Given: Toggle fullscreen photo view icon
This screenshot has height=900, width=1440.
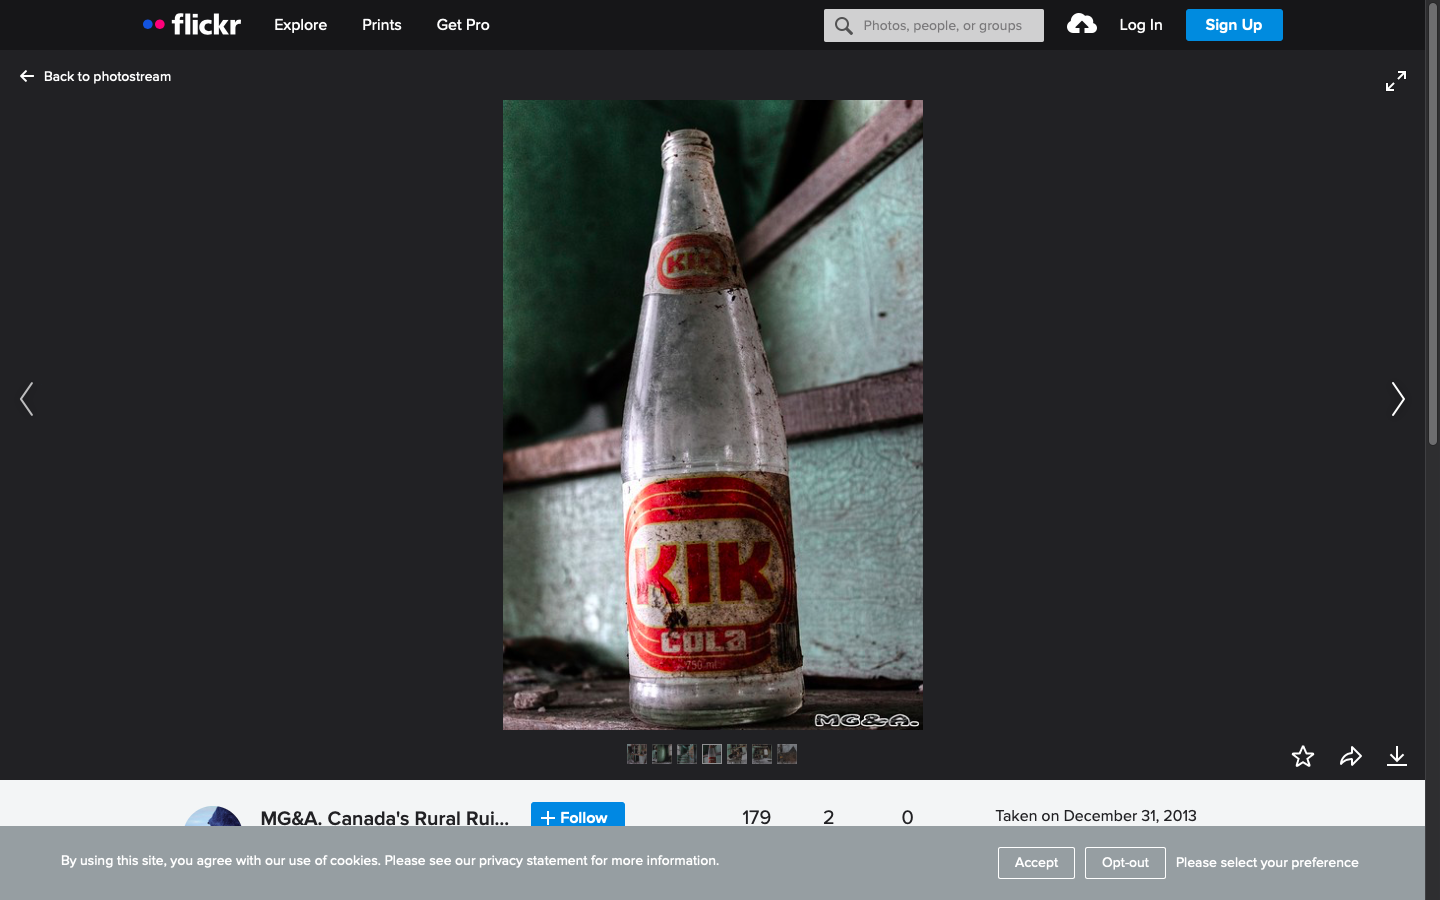Looking at the screenshot, I should (1396, 81).
